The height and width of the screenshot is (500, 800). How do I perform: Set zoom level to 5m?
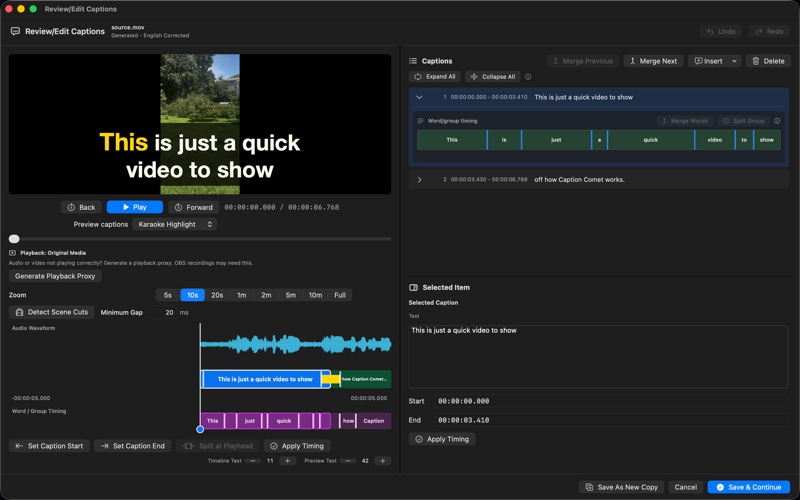[x=290, y=295]
